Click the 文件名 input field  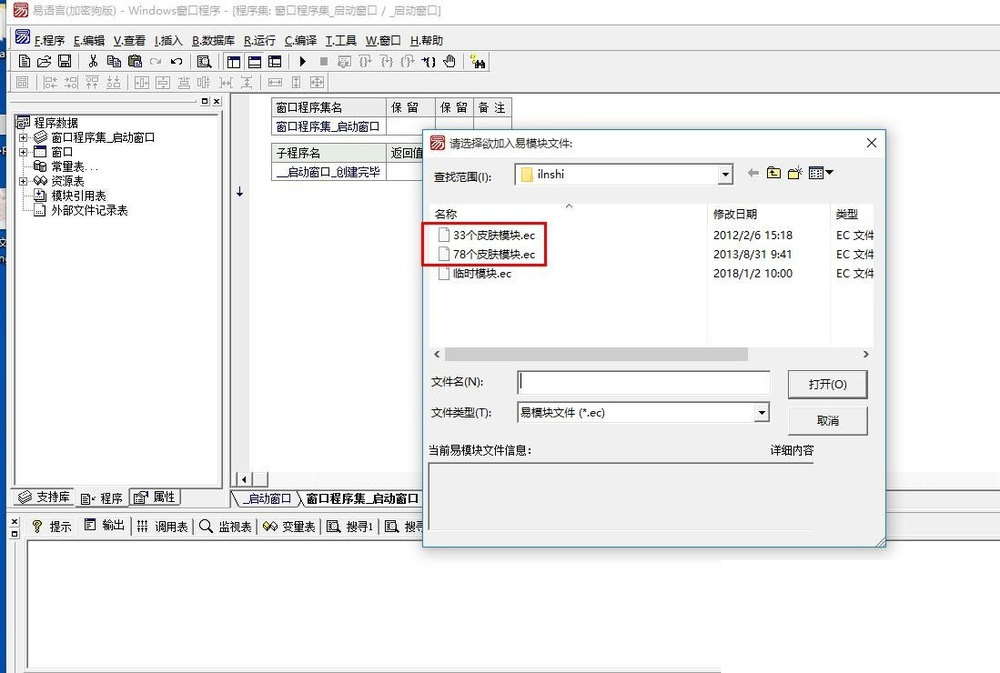tap(643, 382)
